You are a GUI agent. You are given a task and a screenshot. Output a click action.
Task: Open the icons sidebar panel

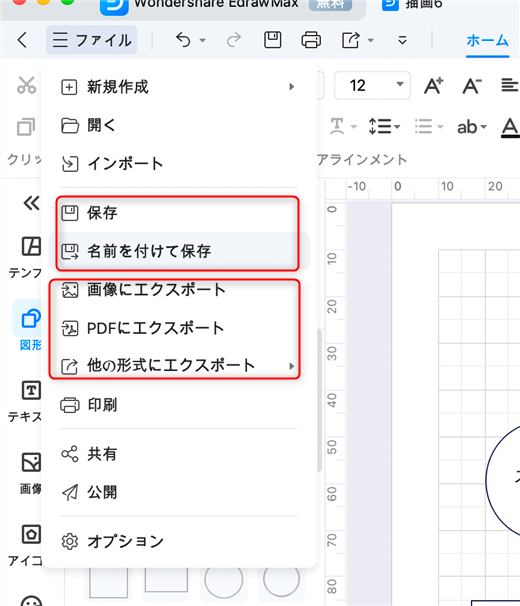31,535
